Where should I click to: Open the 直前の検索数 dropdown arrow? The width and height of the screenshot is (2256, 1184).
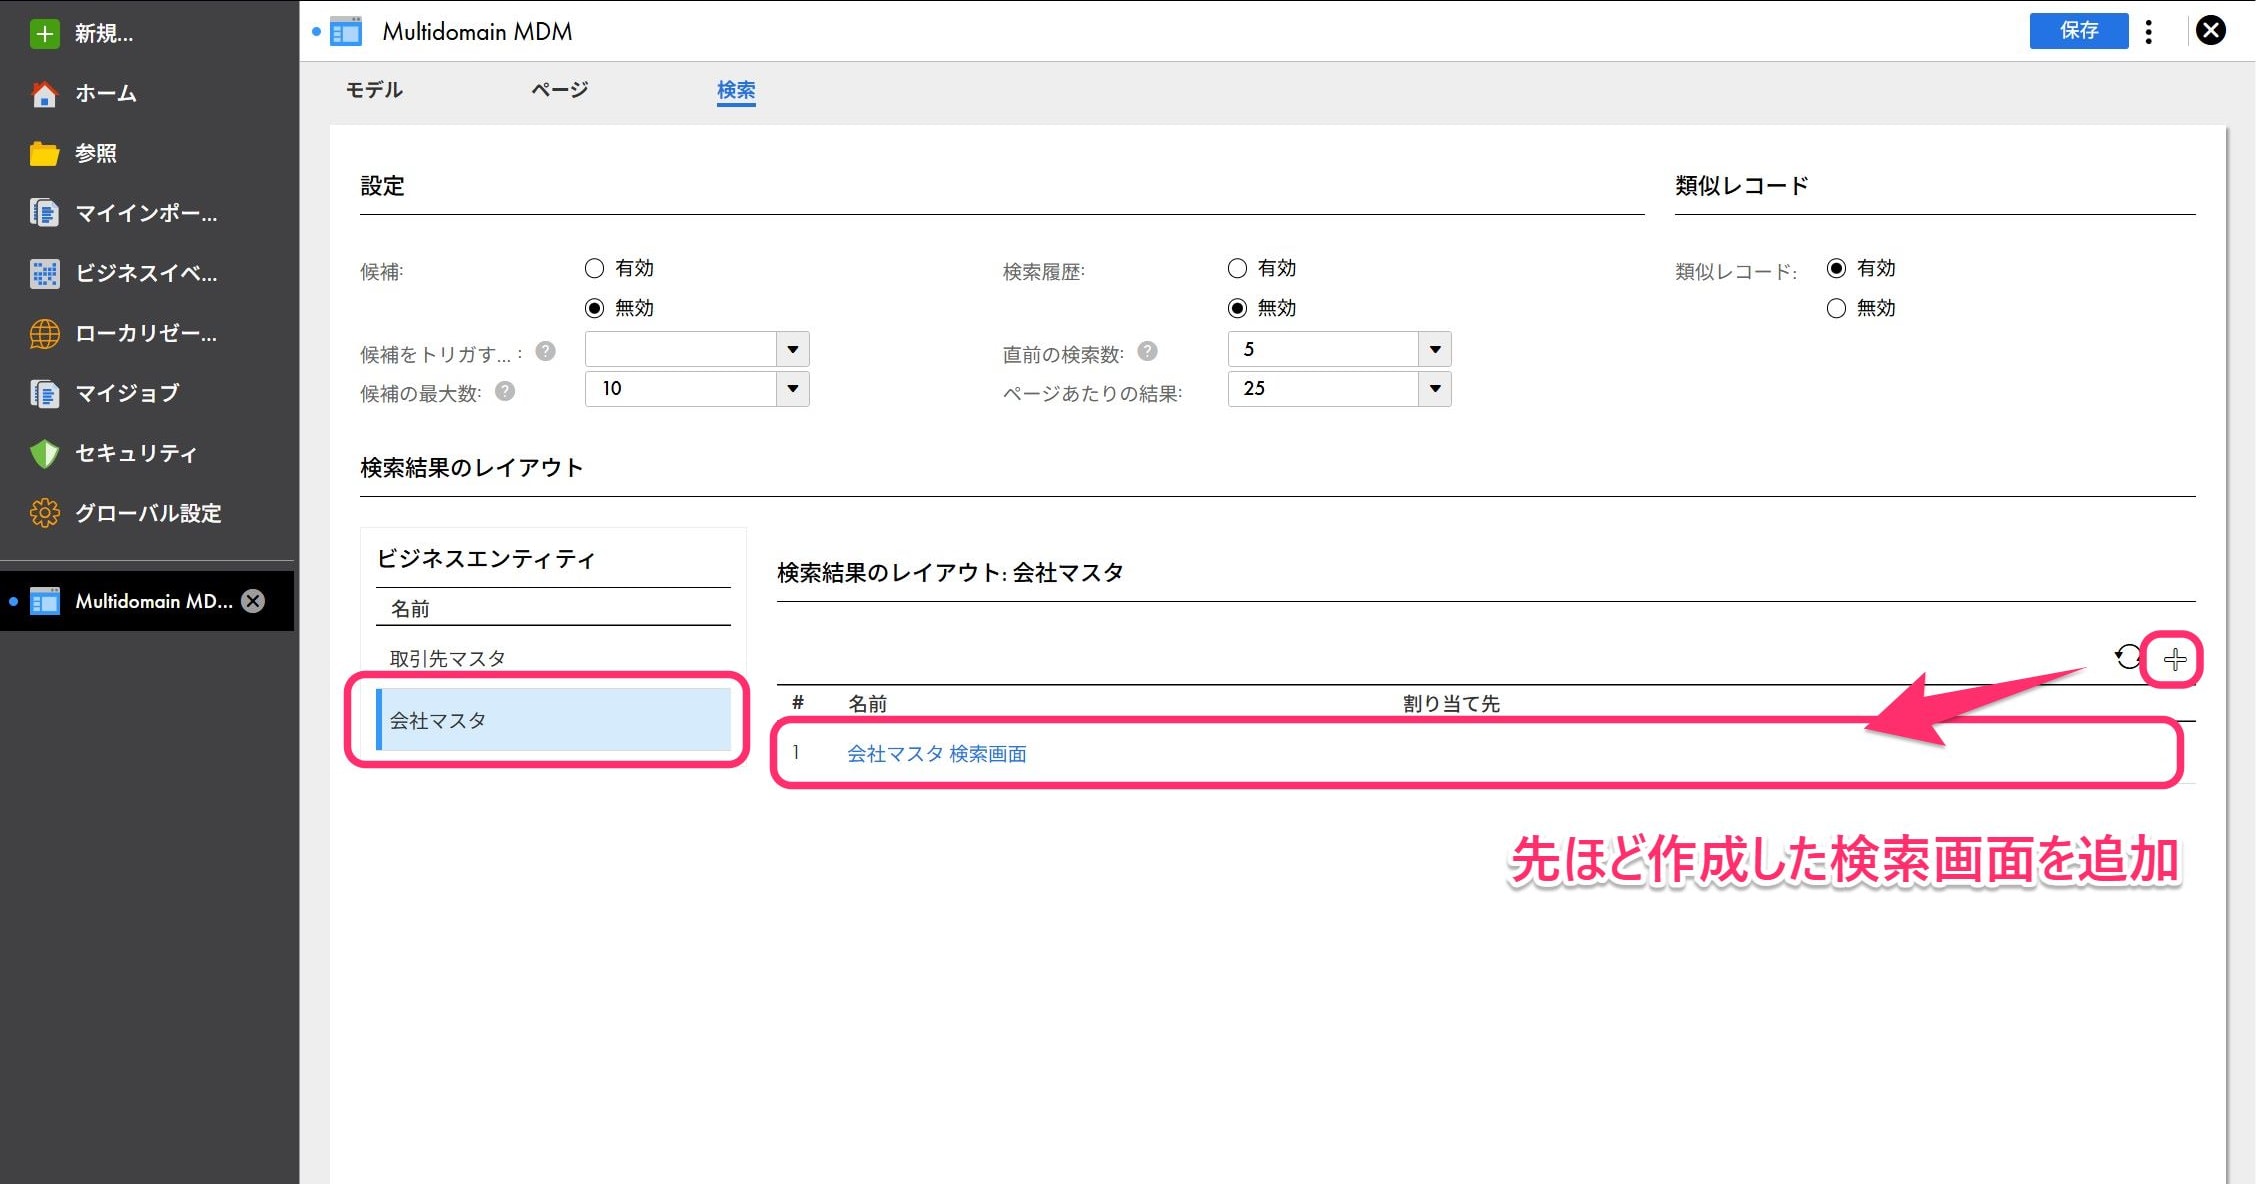coord(1435,349)
